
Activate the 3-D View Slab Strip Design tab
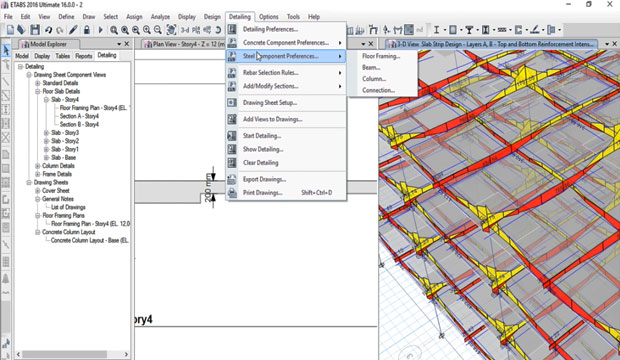click(x=492, y=44)
